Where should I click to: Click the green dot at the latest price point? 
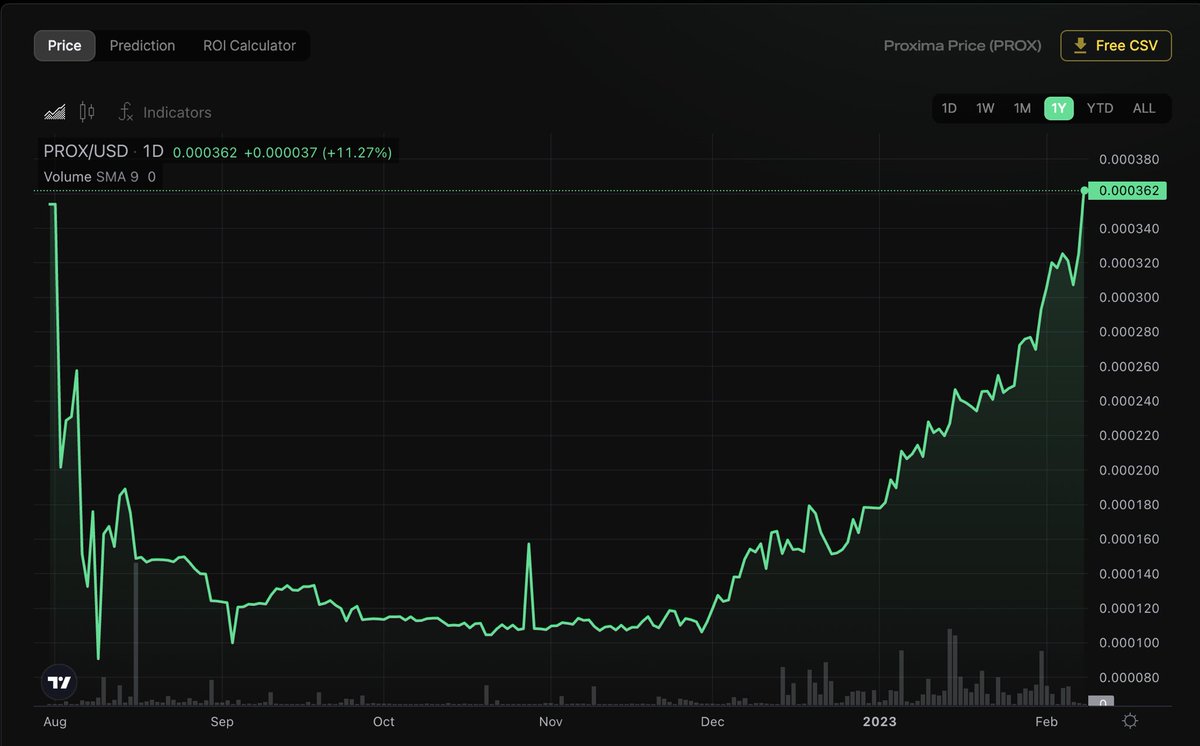tap(1085, 190)
